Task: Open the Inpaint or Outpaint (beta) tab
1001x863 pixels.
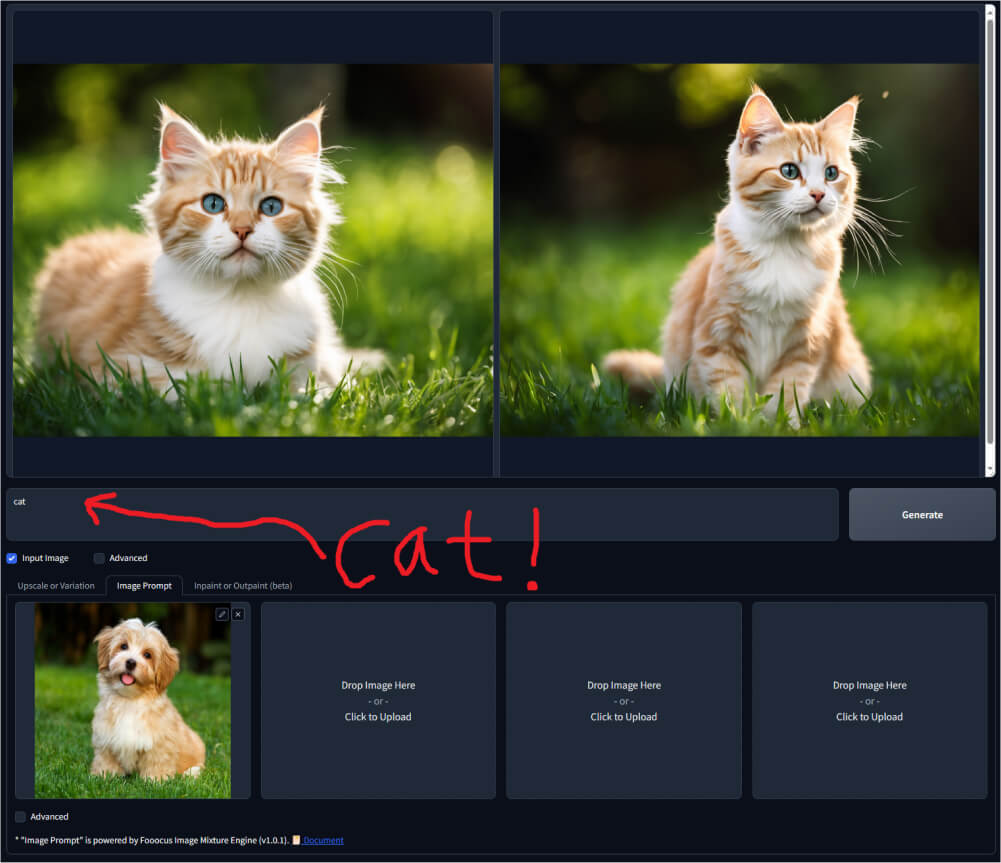Action: point(243,585)
